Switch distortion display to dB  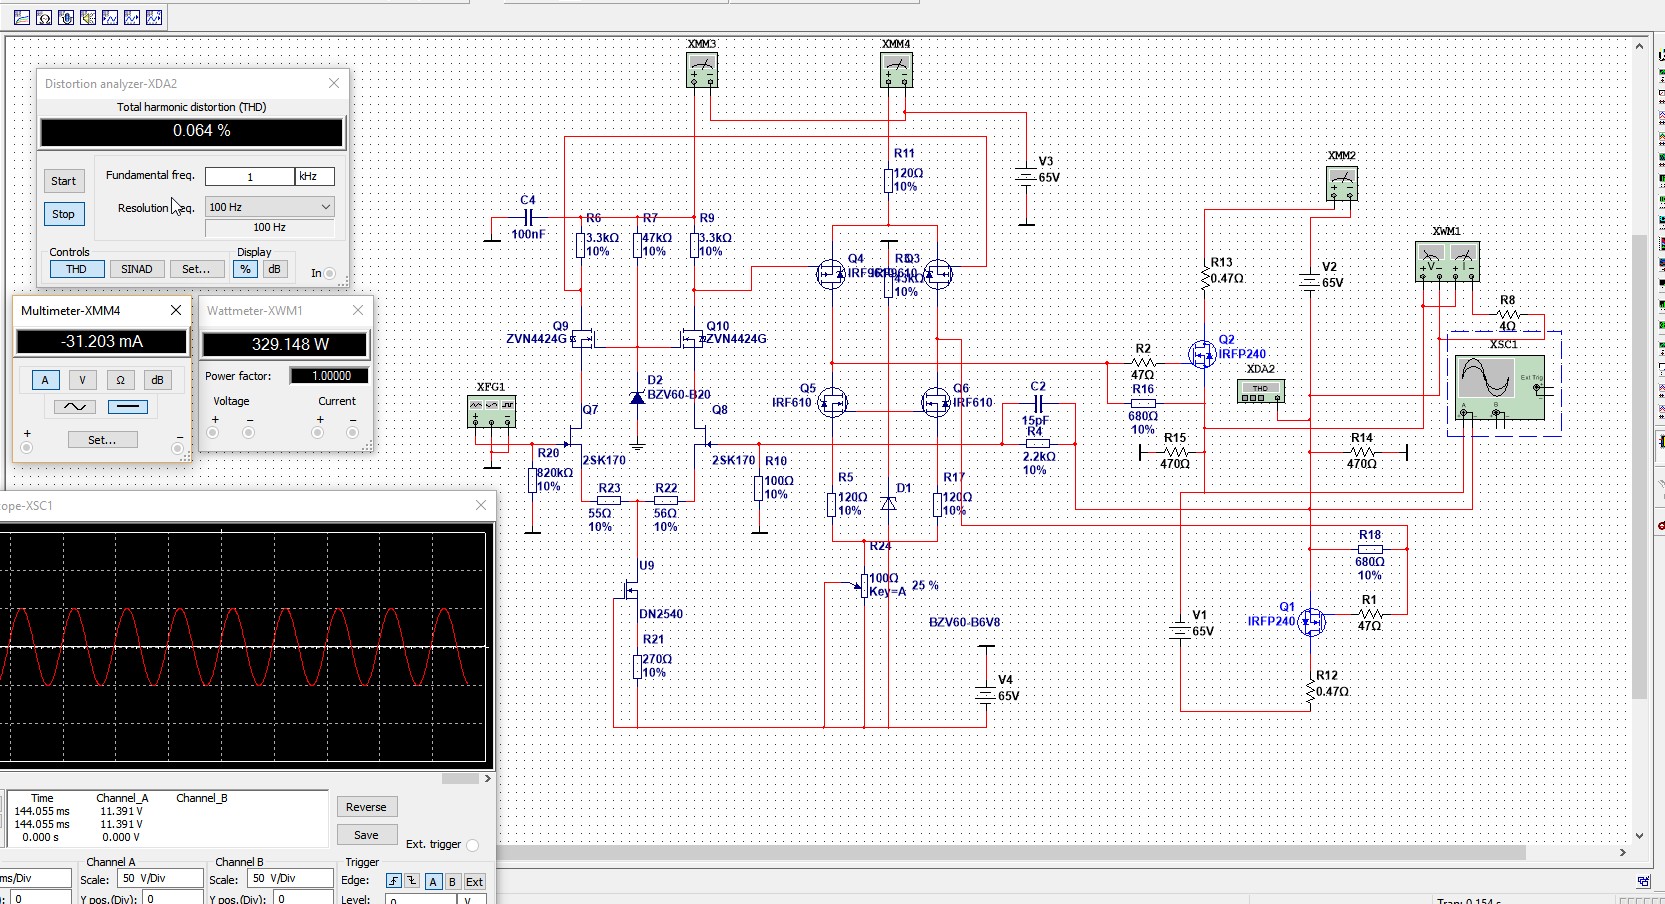274,269
